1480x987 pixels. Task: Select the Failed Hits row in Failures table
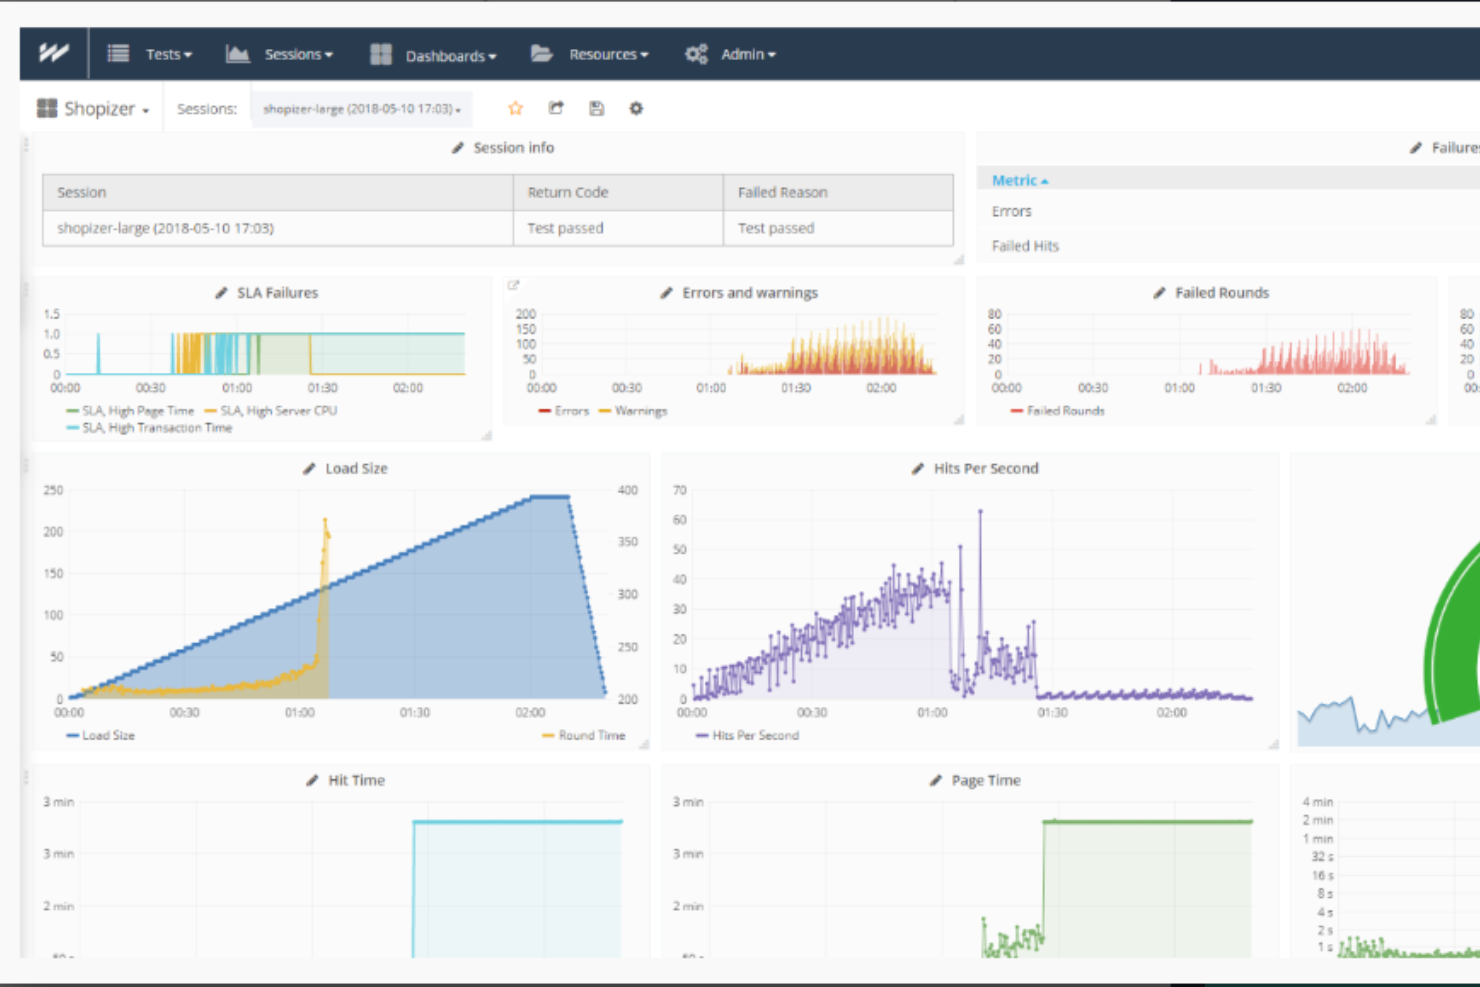(x=1025, y=246)
